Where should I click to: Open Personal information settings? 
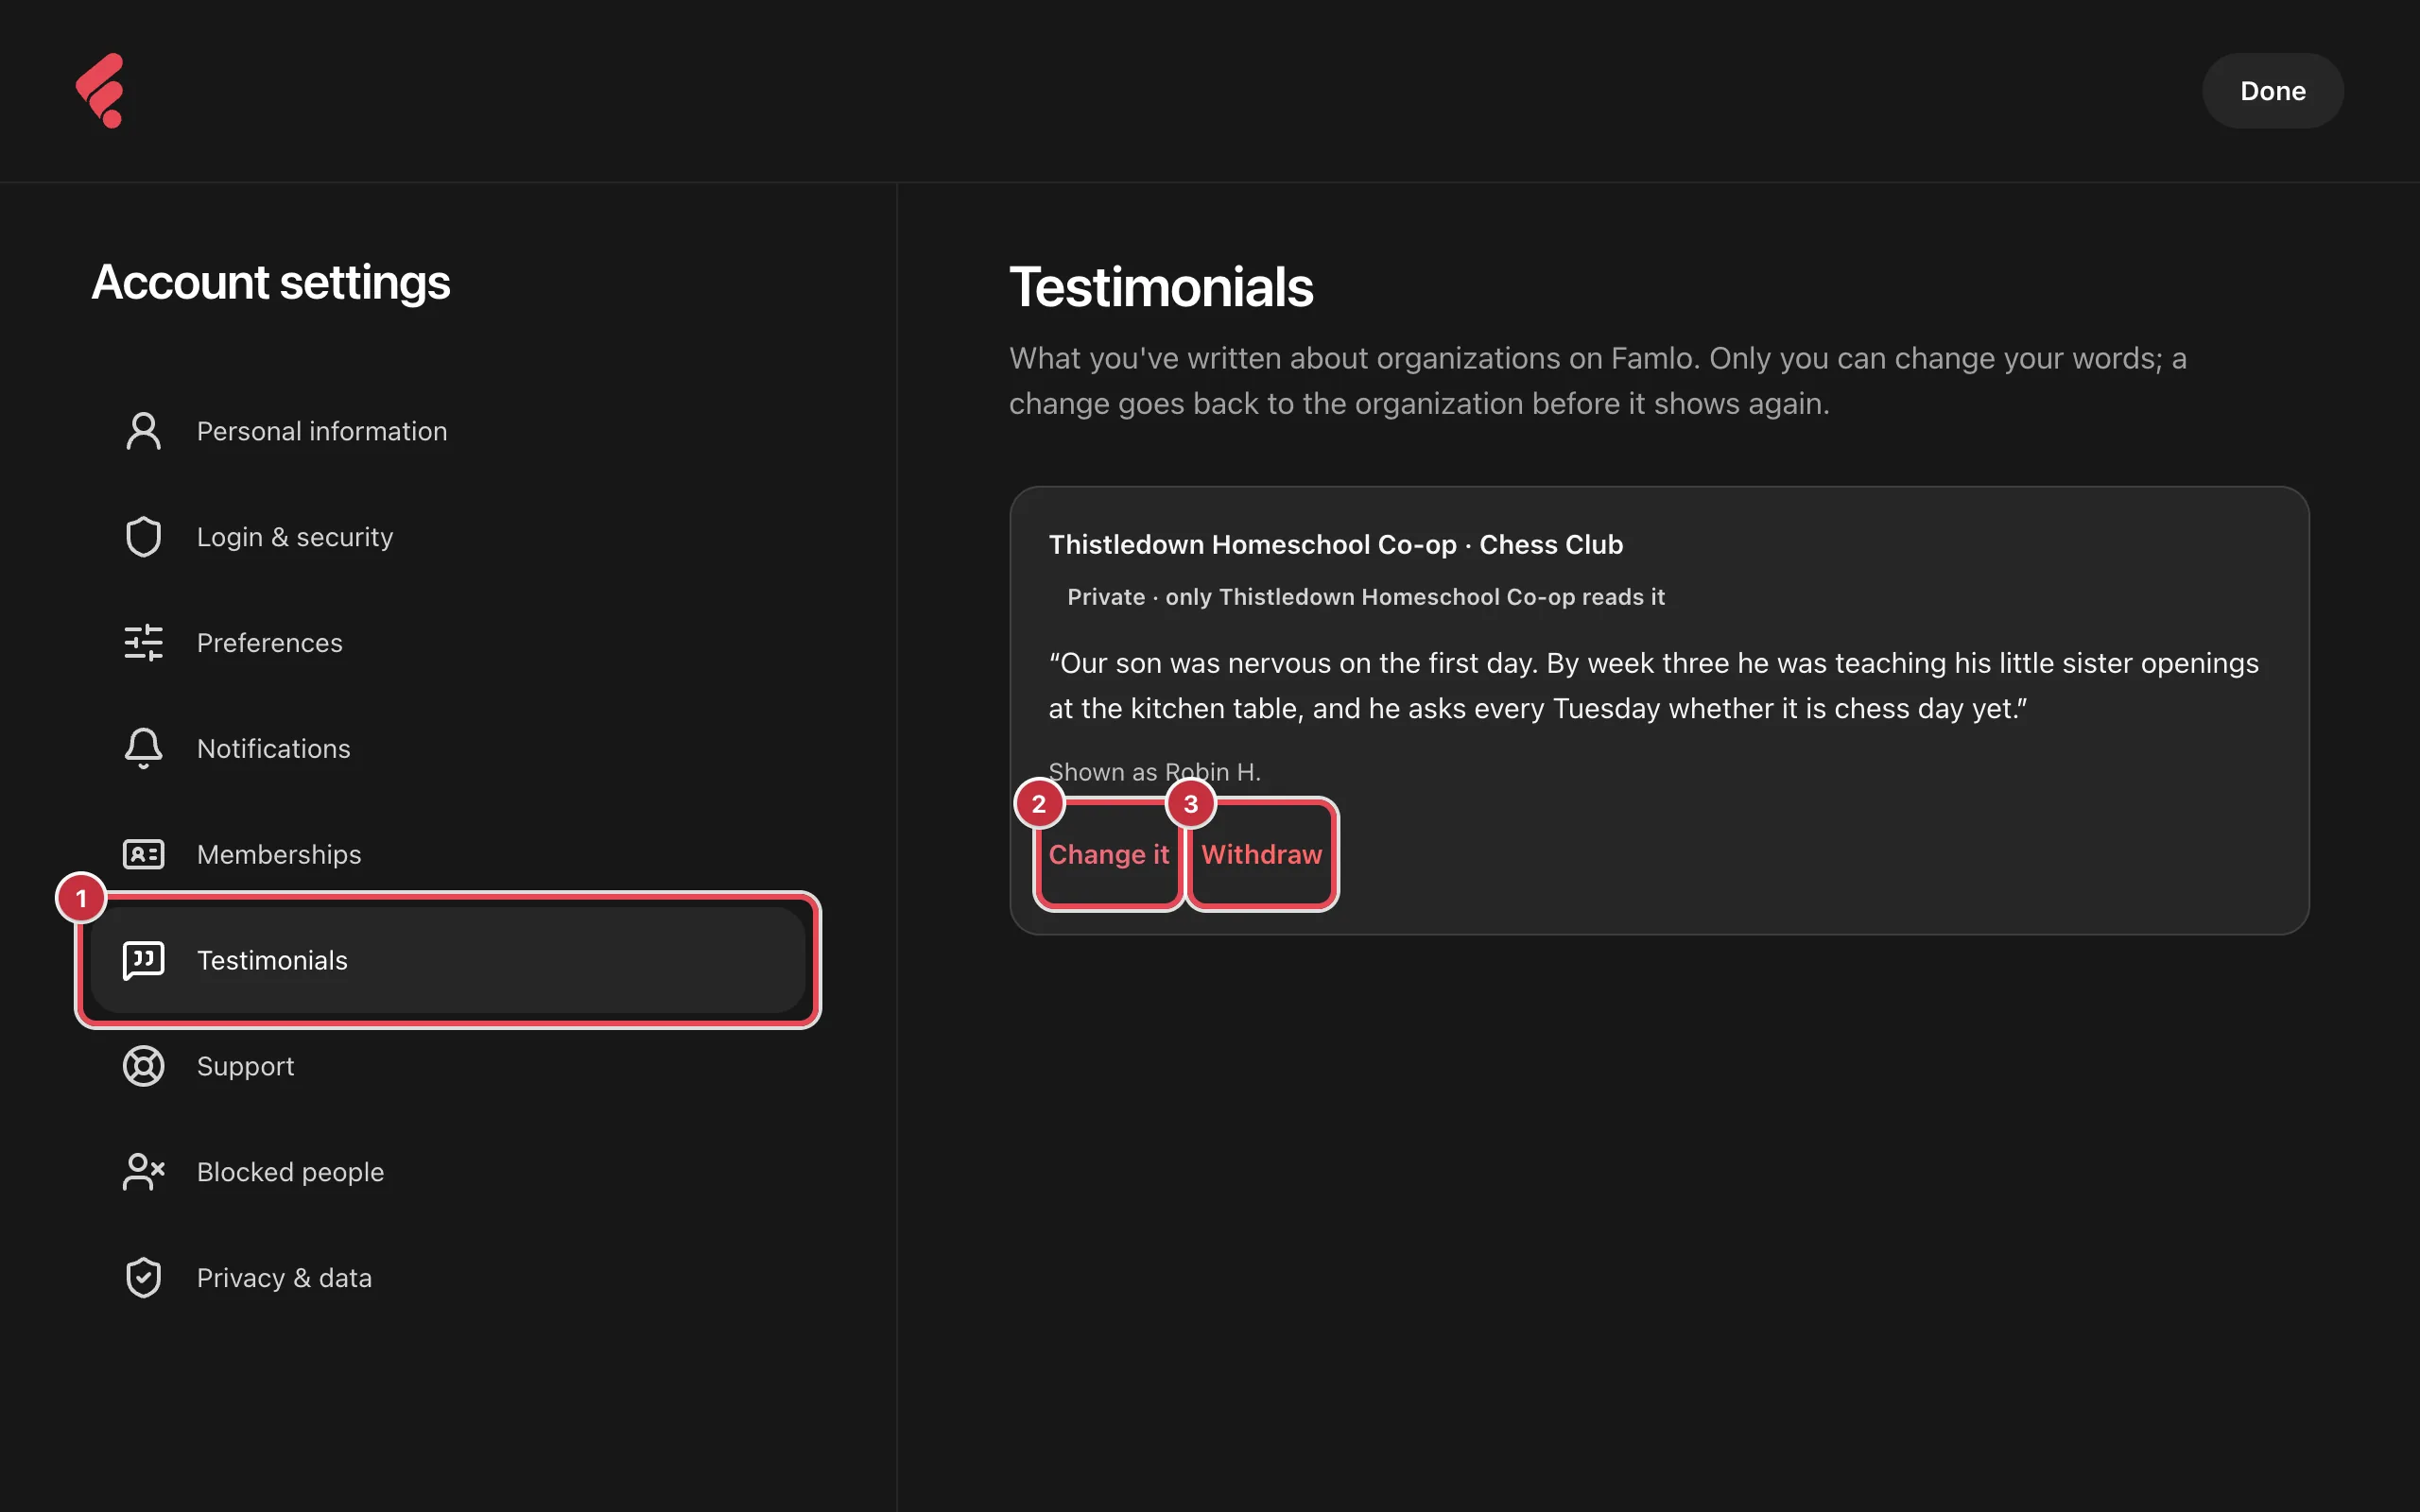coord(448,431)
